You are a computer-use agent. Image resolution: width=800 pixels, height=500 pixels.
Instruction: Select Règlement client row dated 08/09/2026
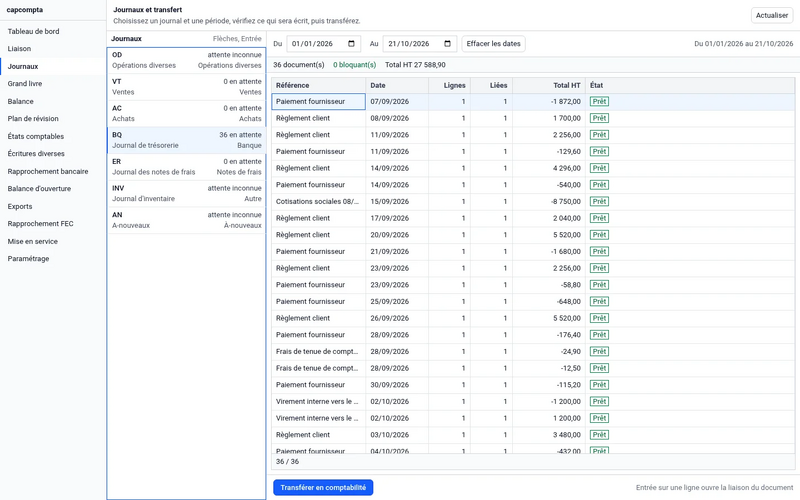pos(533,118)
